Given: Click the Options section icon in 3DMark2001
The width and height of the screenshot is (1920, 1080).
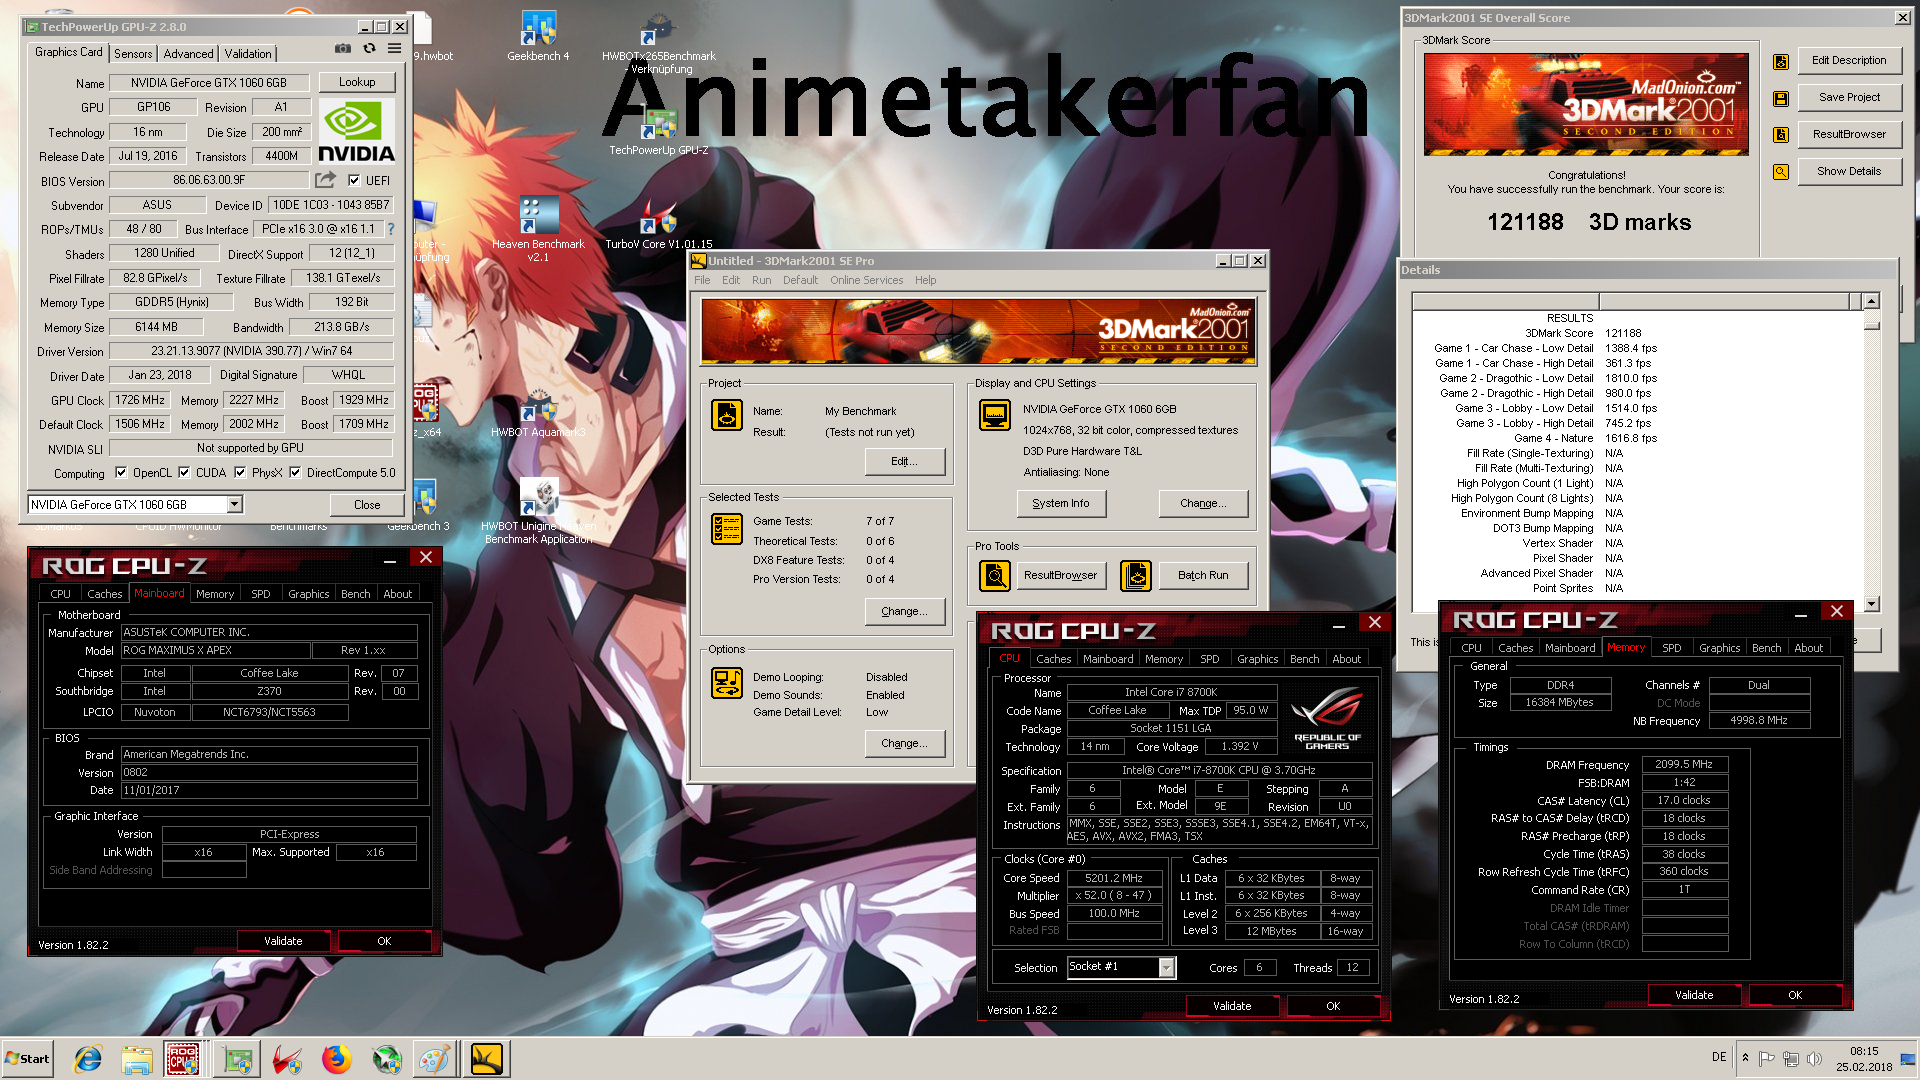Looking at the screenshot, I should [727, 683].
